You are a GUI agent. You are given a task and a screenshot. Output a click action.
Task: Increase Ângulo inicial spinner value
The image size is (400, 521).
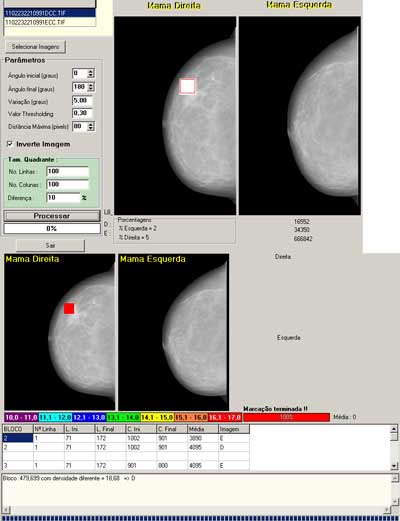coord(91,71)
